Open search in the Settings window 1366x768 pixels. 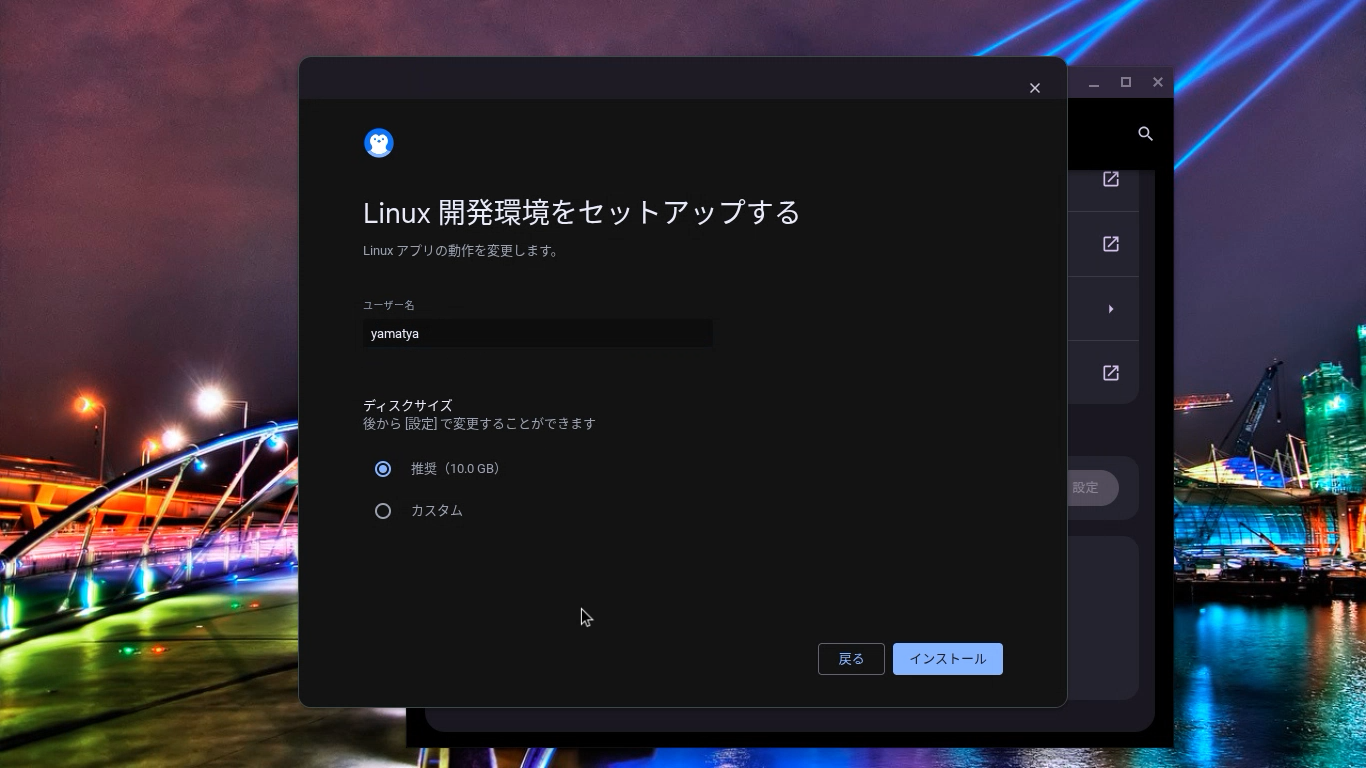click(1146, 133)
